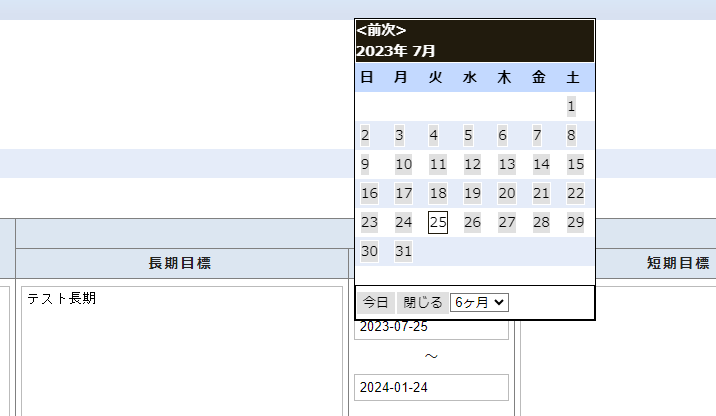Close calendar with 閉じる button
The image size is (716, 416).
click(x=422, y=302)
